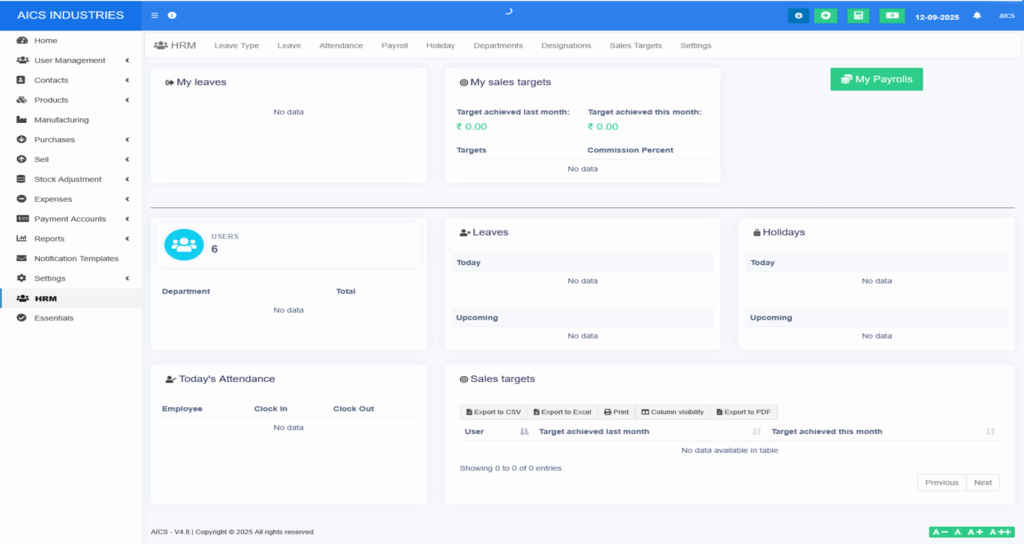Click the Manufacturing sidebar item
This screenshot has height=544, width=1024.
click(61, 120)
